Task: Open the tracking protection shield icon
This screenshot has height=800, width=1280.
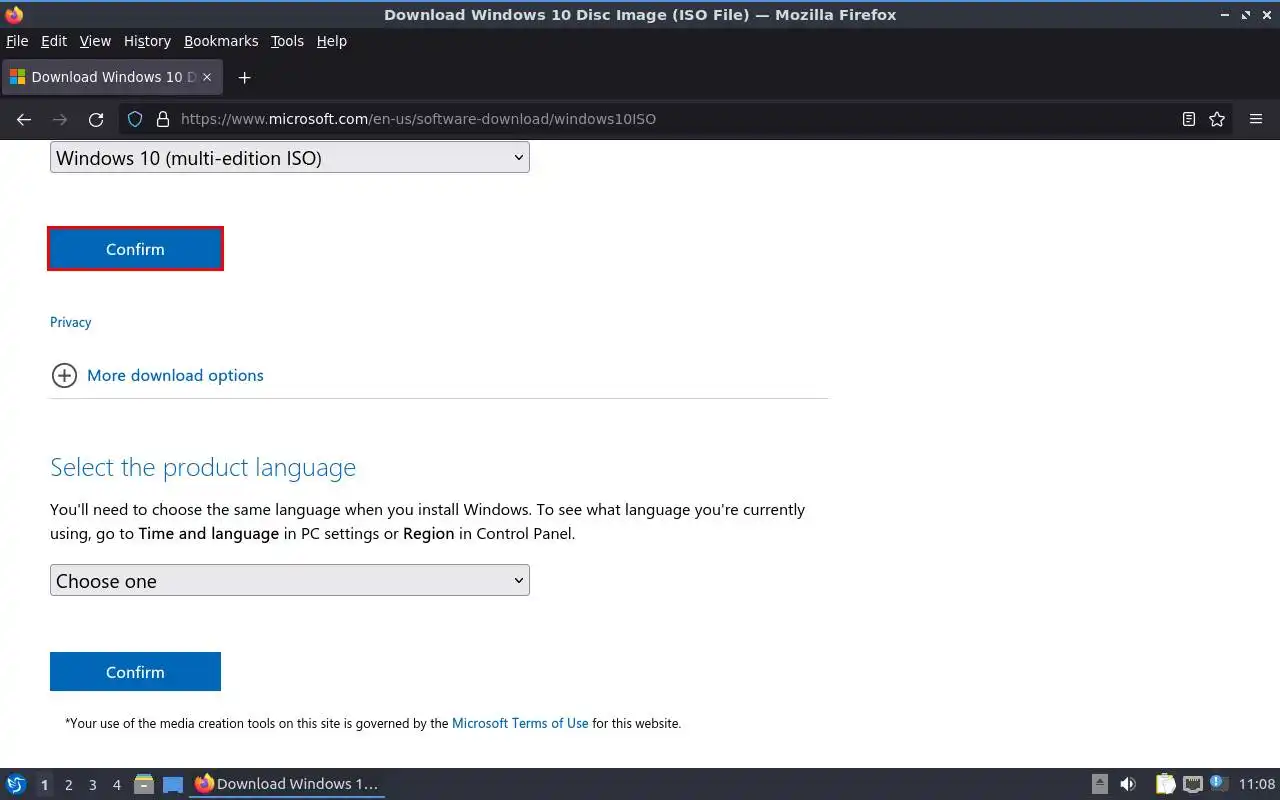Action: (135, 119)
